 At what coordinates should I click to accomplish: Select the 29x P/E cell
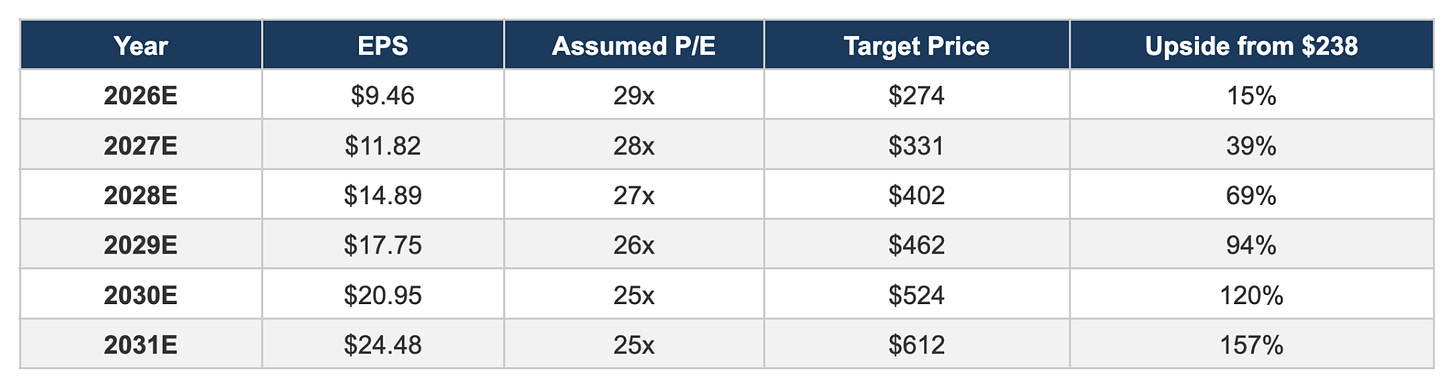pyautogui.click(x=634, y=96)
